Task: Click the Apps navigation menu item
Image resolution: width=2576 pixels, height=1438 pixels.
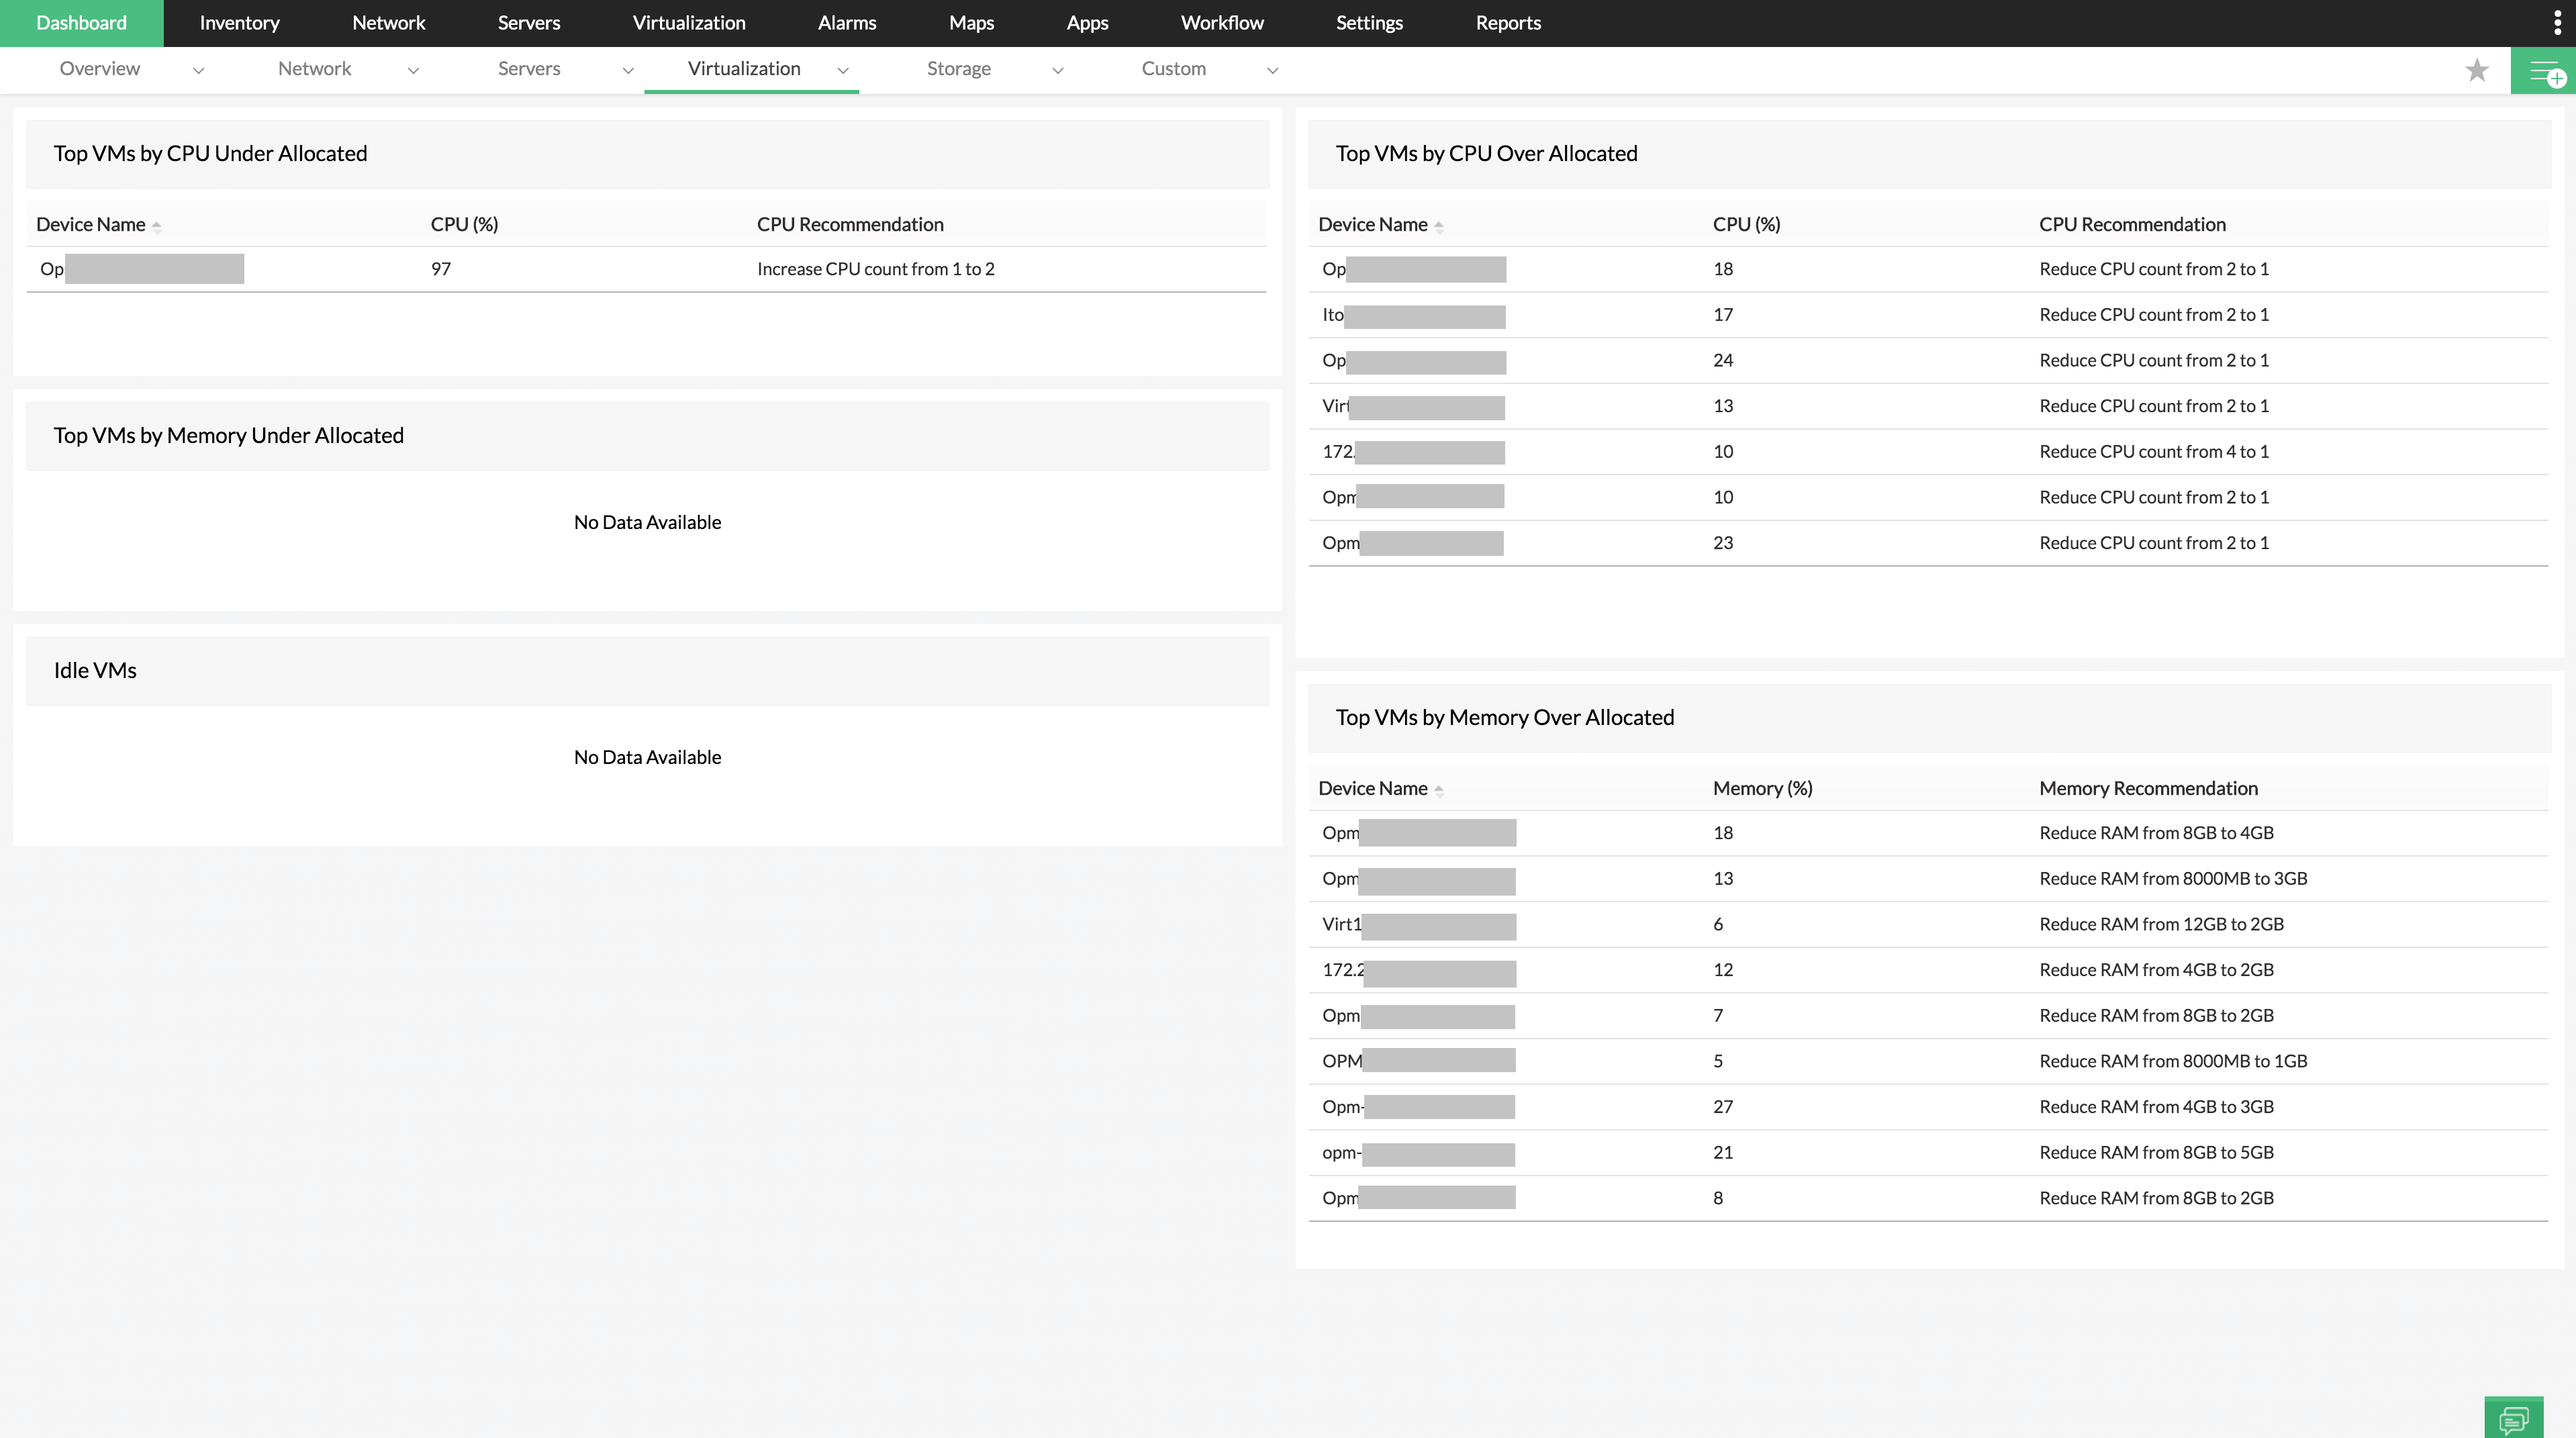Action: 1086,23
